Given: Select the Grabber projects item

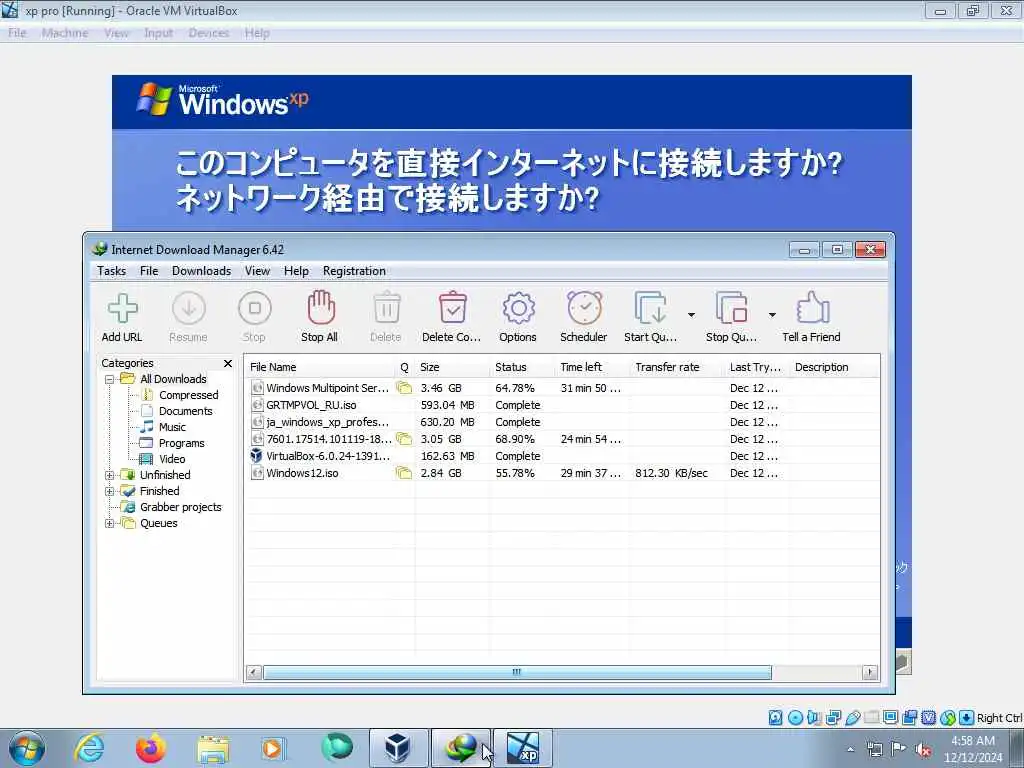Looking at the screenshot, I should tap(180, 507).
